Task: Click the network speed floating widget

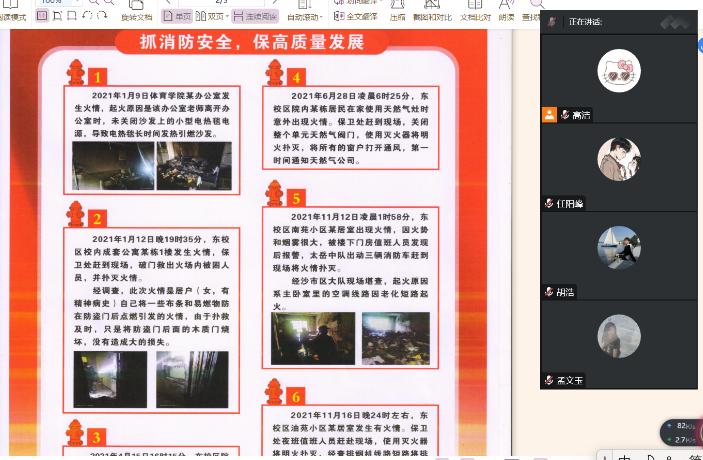Action: point(681,432)
